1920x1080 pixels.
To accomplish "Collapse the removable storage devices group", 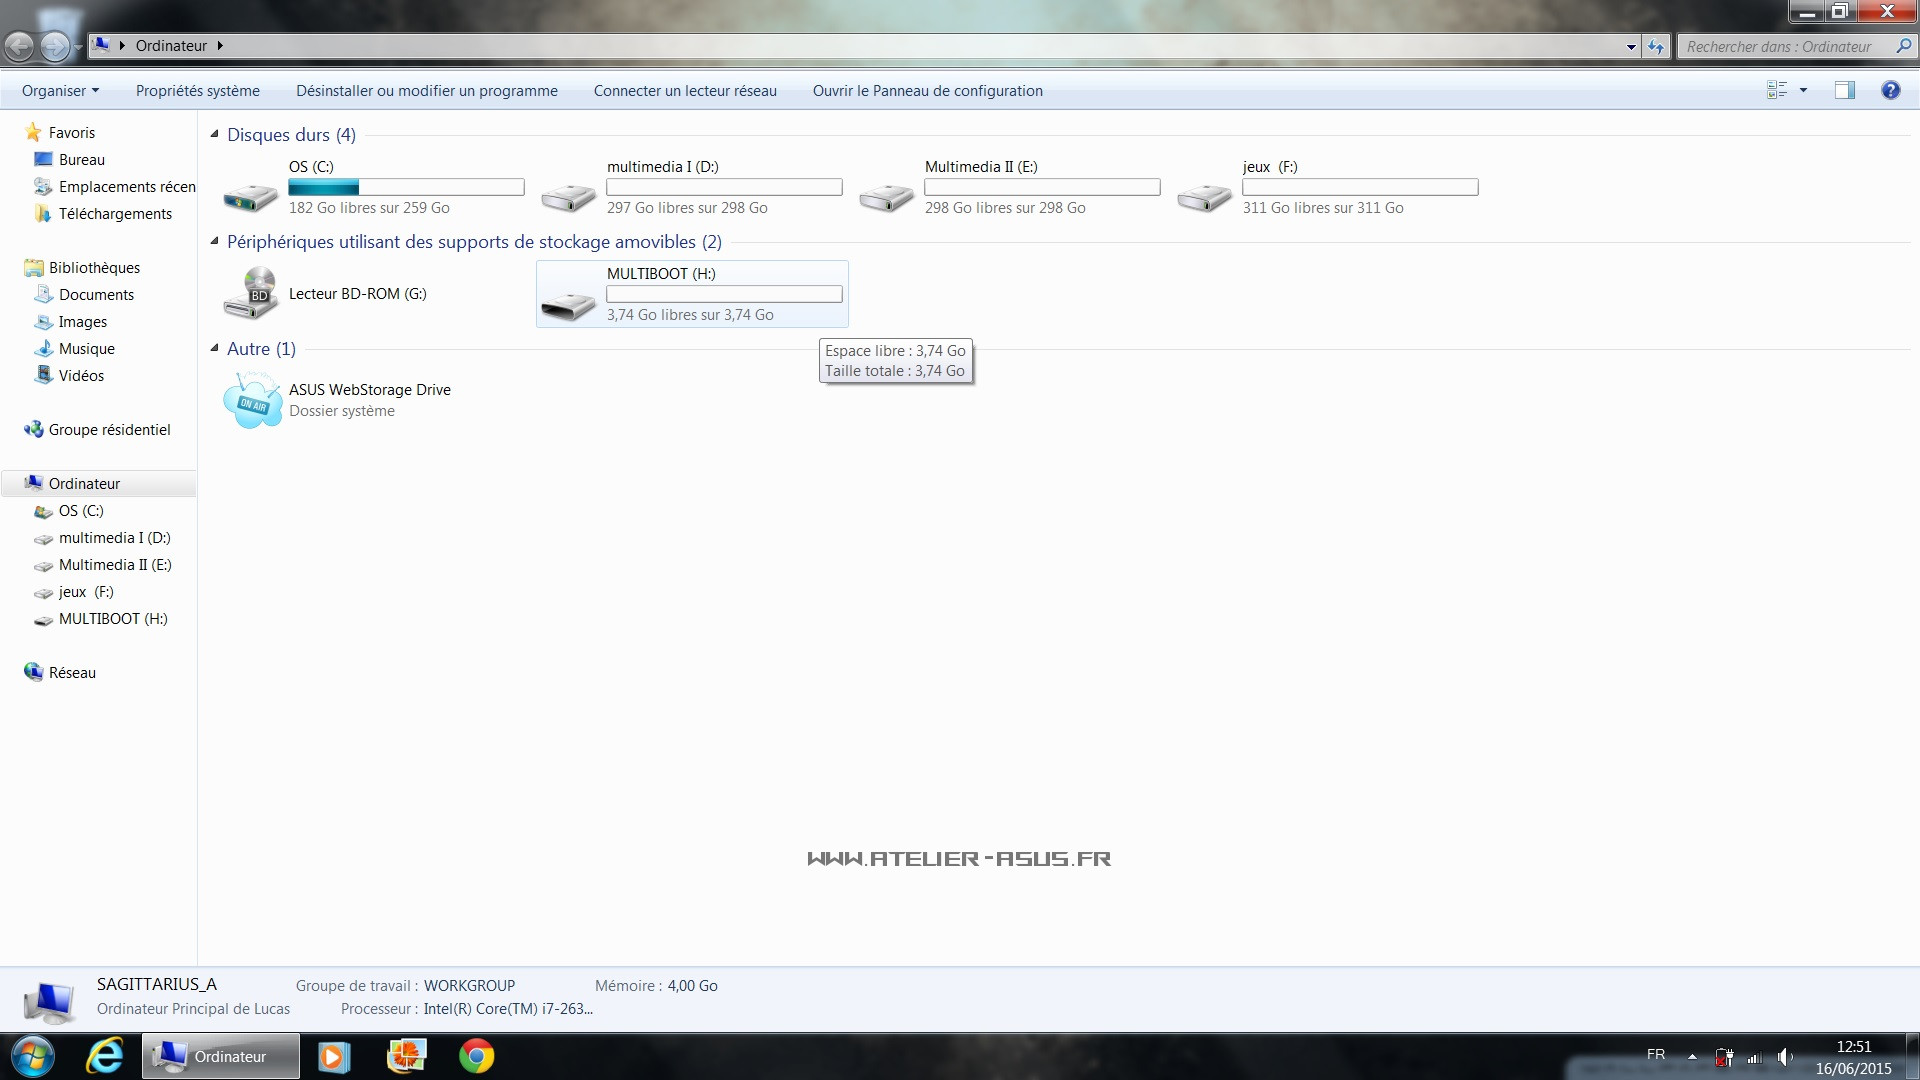I will tap(214, 241).
